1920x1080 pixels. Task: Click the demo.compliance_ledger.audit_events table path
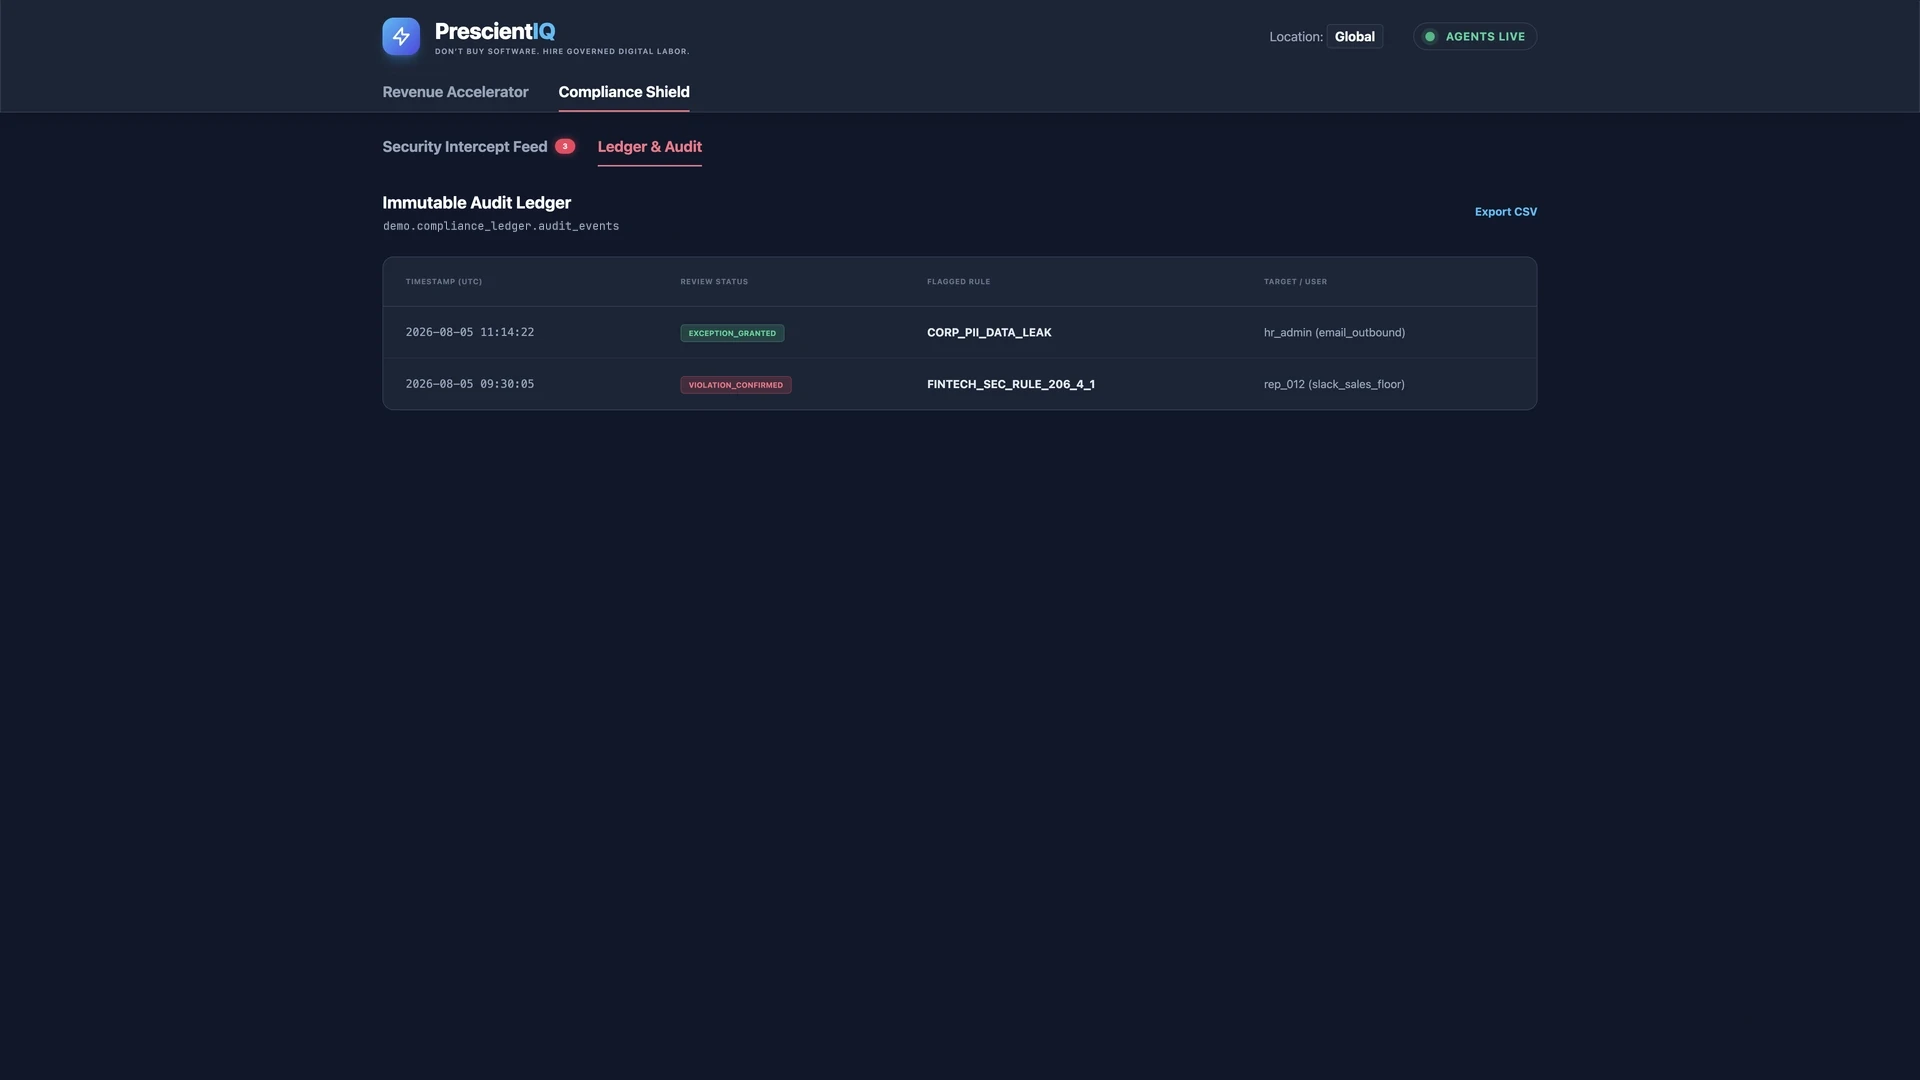coord(501,227)
